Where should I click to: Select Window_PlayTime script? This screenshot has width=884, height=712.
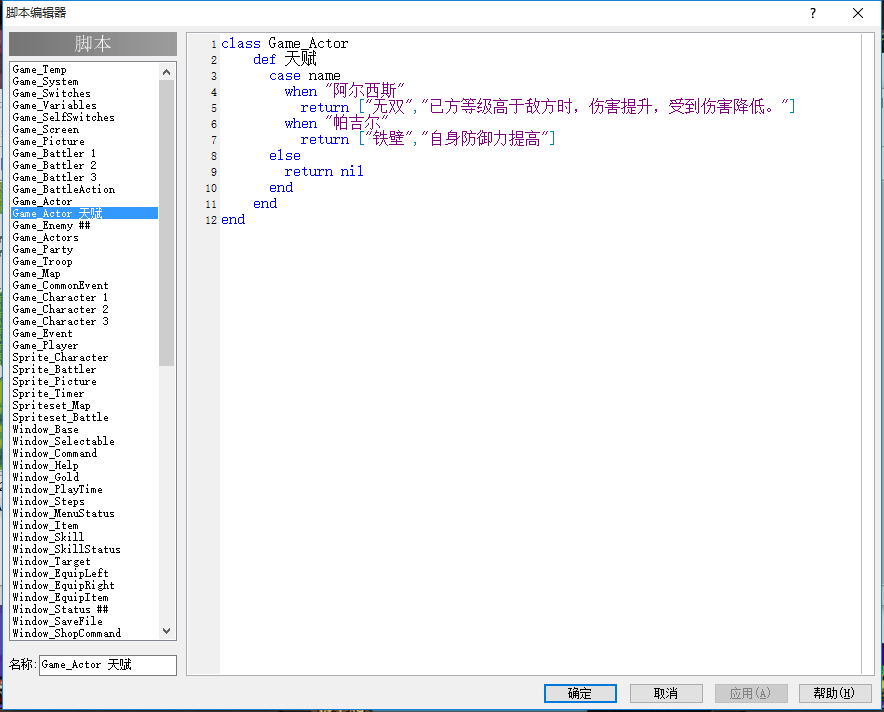click(x=85, y=489)
